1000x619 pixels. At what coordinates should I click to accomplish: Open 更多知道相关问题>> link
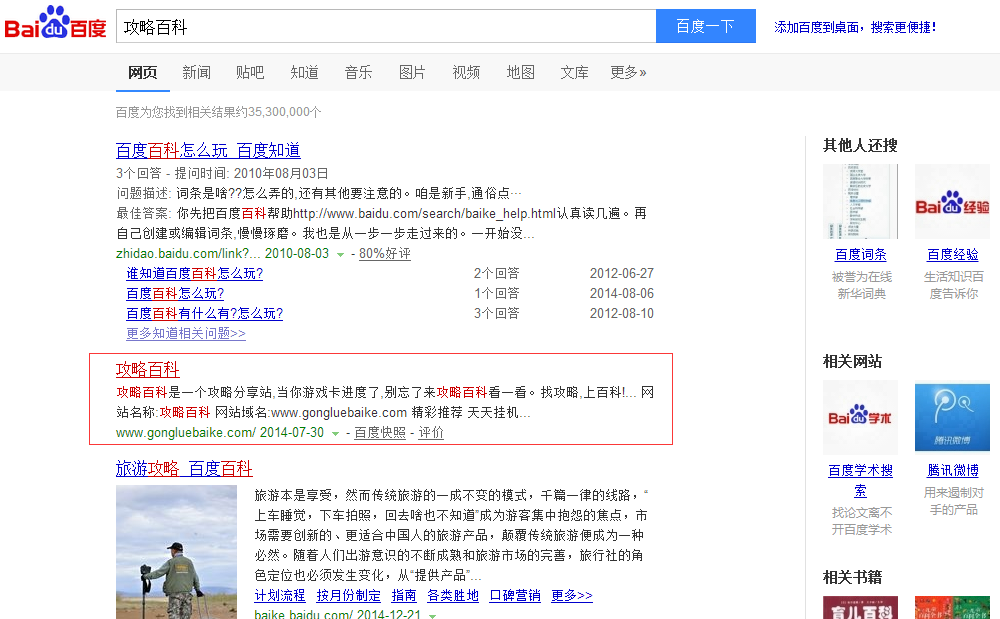click(x=186, y=333)
